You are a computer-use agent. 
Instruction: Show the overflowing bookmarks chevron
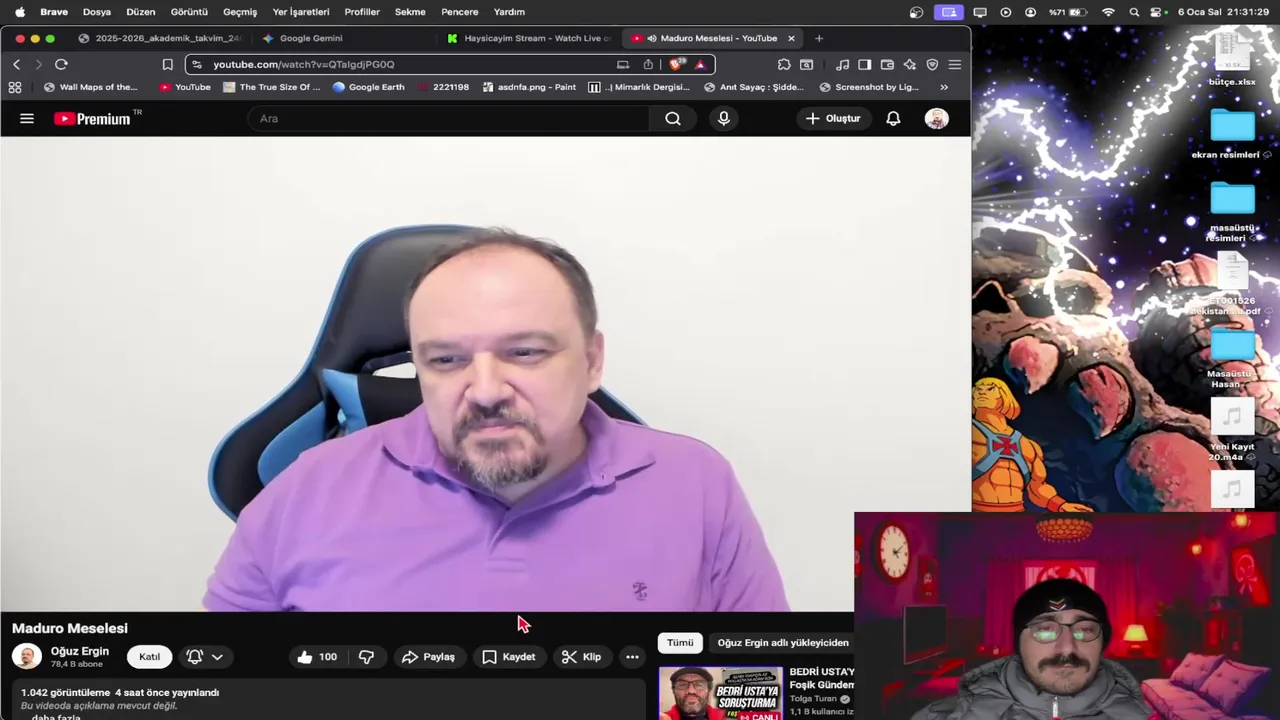[x=944, y=87]
